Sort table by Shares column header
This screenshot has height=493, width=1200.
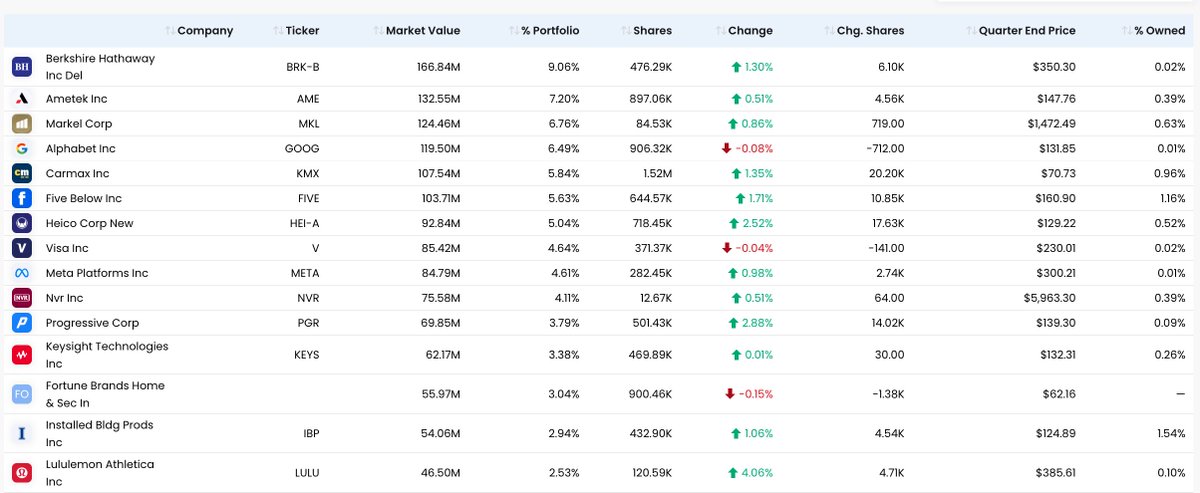tap(646, 31)
